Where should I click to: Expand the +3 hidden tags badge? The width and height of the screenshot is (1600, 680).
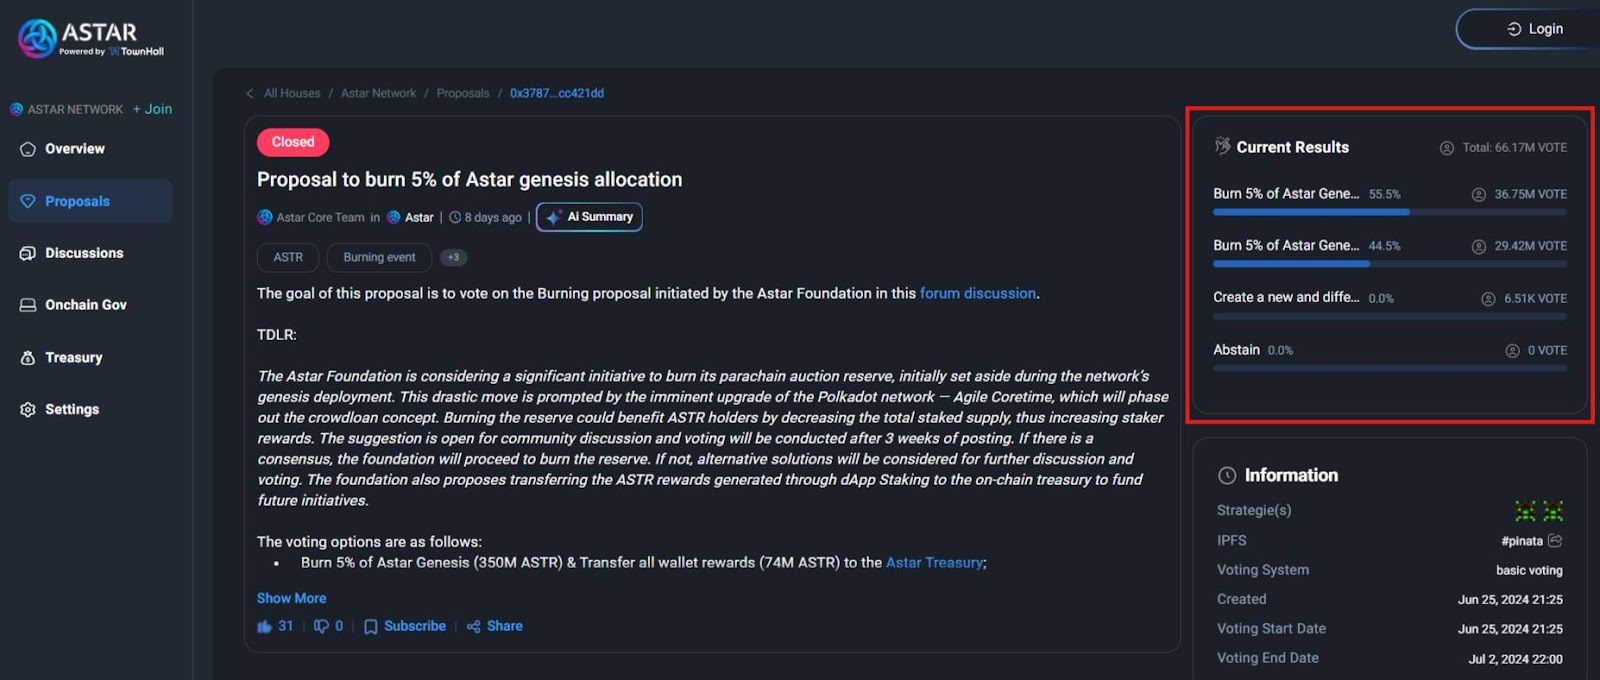453,258
